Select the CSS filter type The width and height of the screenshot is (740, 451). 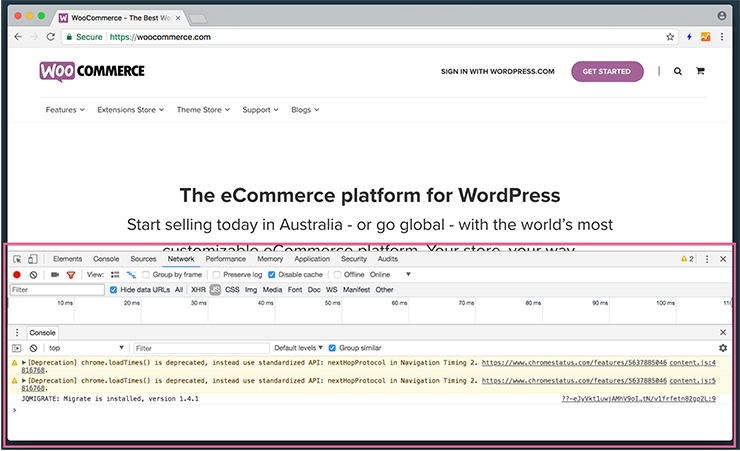232,290
